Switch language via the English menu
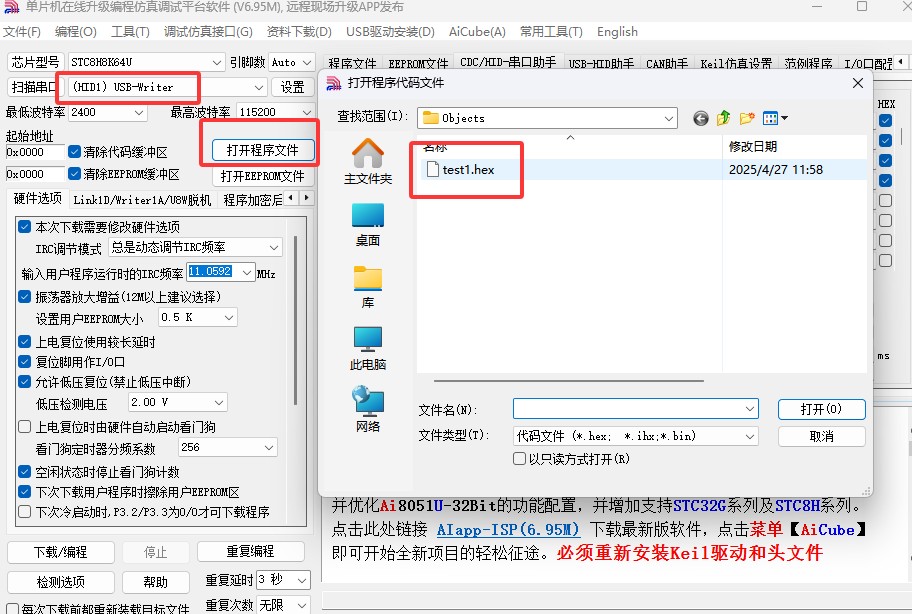The image size is (912, 614). (x=617, y=32)
